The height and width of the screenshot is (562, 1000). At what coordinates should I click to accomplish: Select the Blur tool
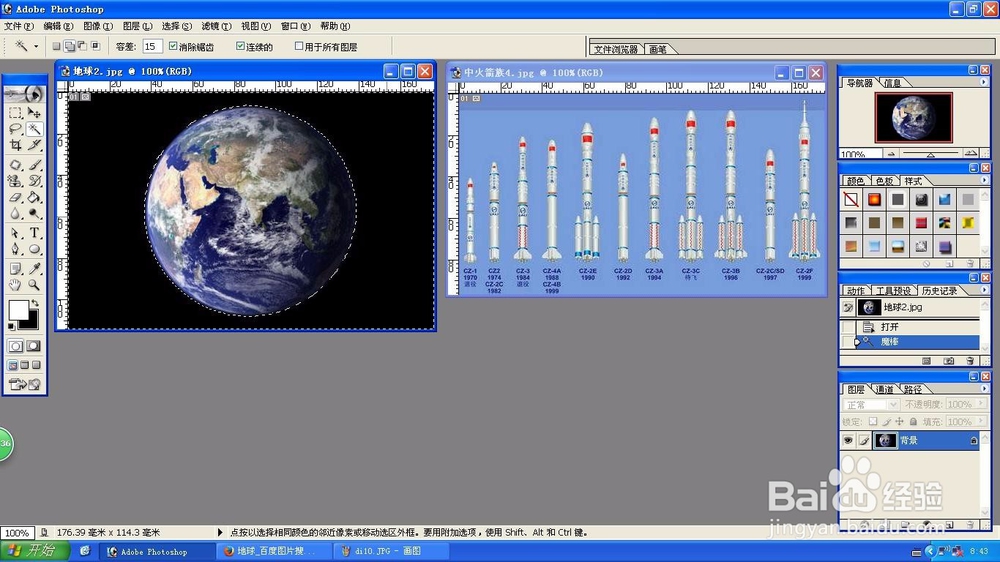click(x=15, y=214)
